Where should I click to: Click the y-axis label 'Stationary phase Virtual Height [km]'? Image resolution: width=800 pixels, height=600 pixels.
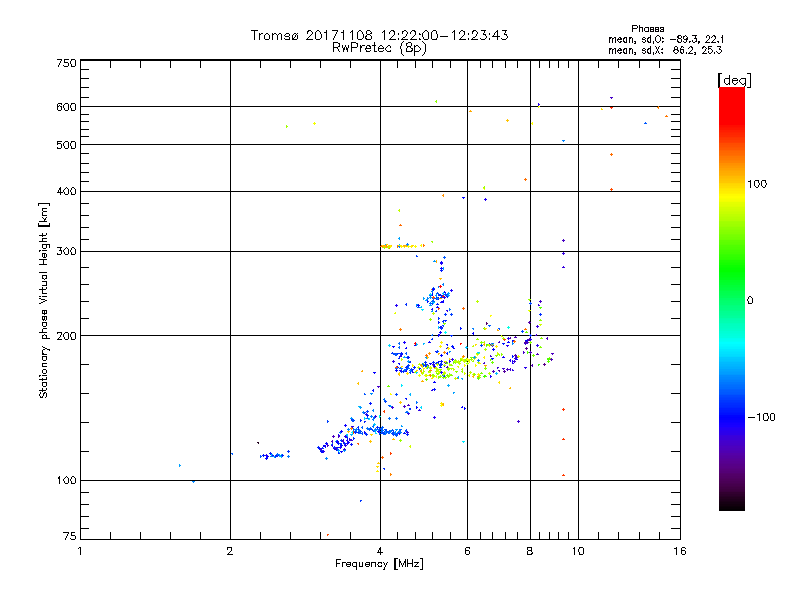coord(43,301)
